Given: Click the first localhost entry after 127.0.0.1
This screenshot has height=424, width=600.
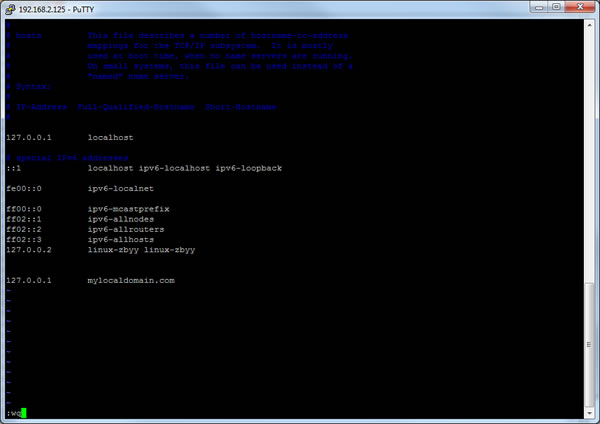Looking at the screenshot, I should click(x=110, y=136).
